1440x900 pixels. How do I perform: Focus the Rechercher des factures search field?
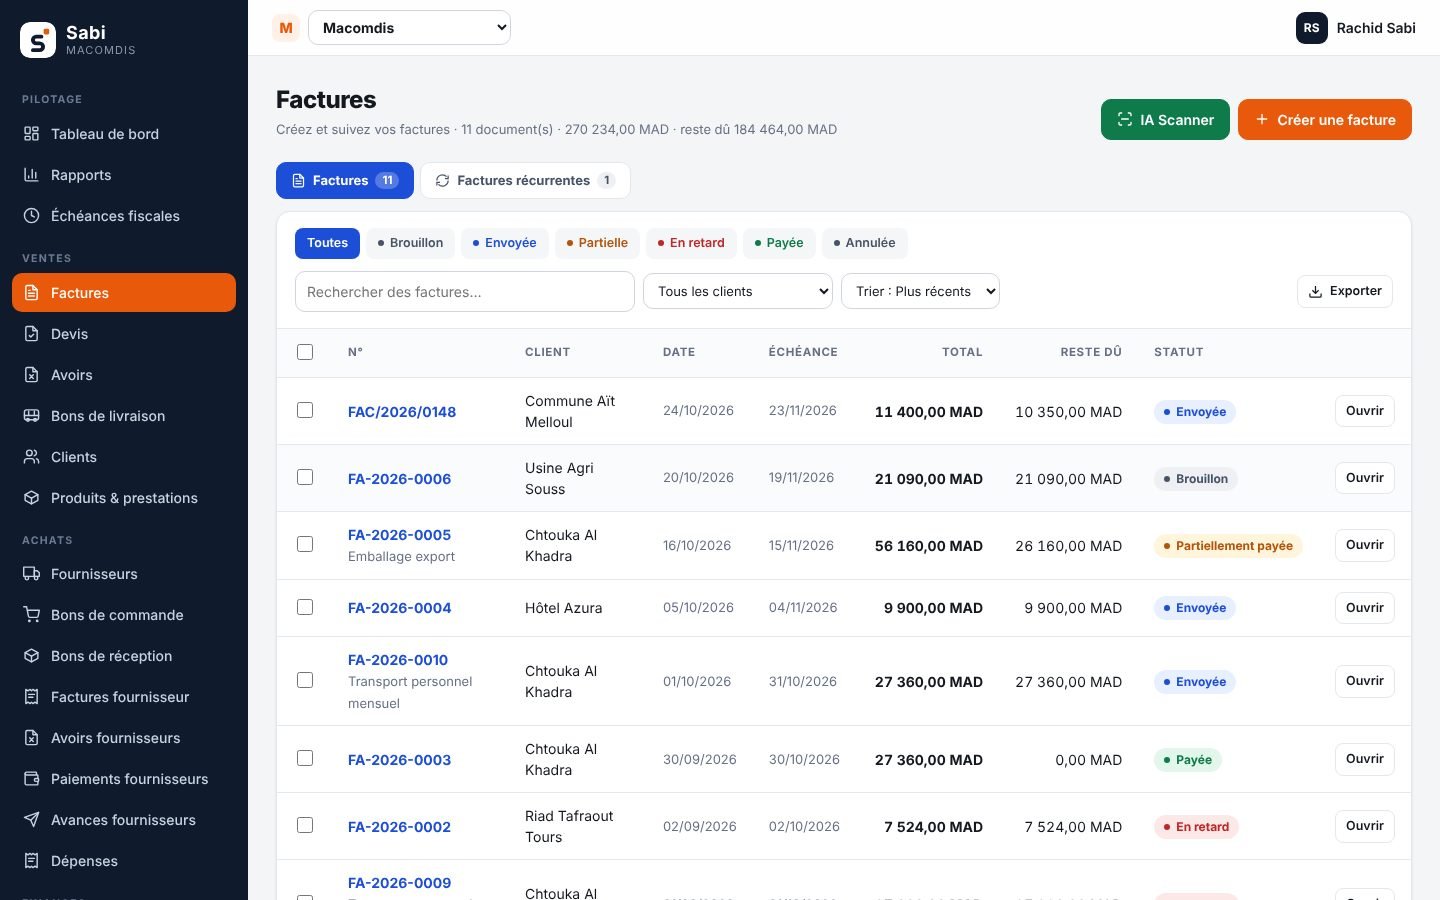(465, 291)
